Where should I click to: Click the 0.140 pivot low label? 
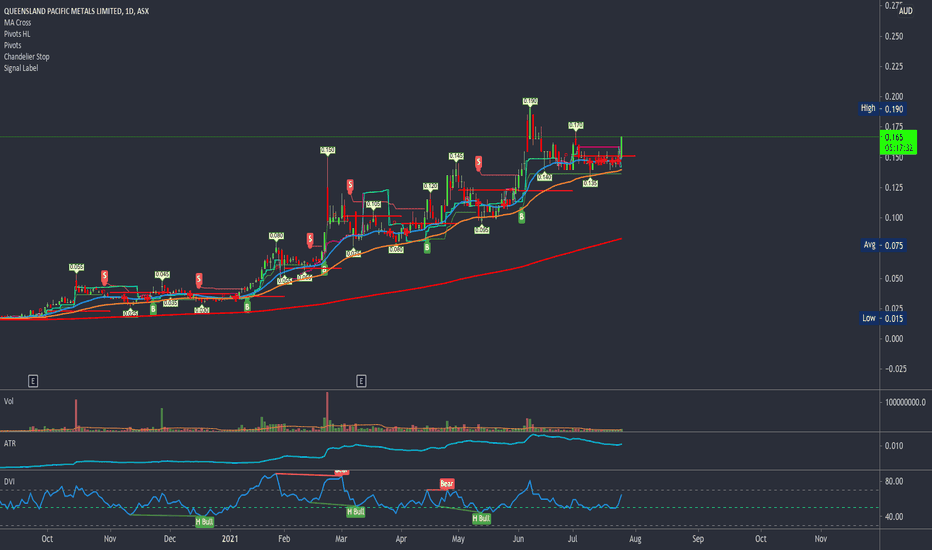[544, 177]
